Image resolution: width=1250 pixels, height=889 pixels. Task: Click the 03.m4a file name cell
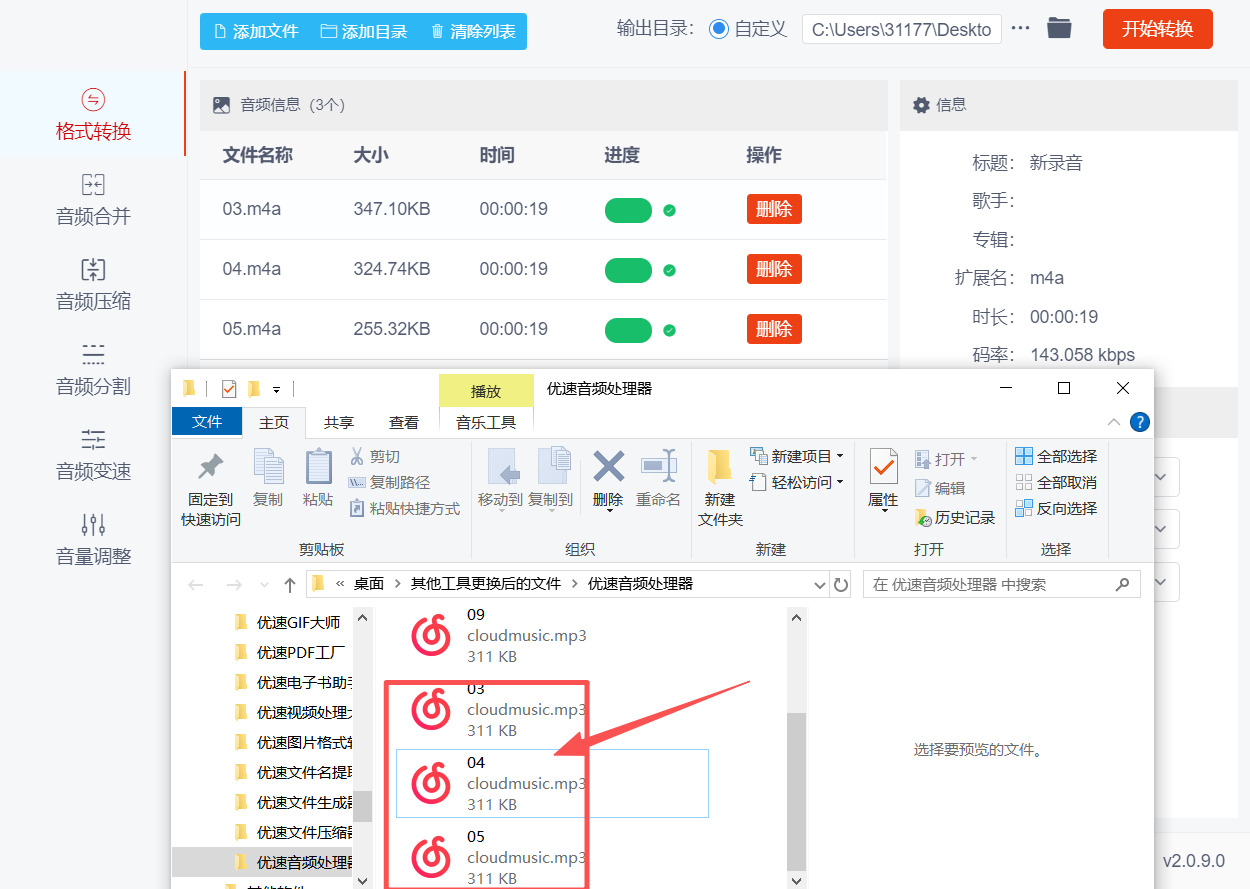tap(251, 209)
